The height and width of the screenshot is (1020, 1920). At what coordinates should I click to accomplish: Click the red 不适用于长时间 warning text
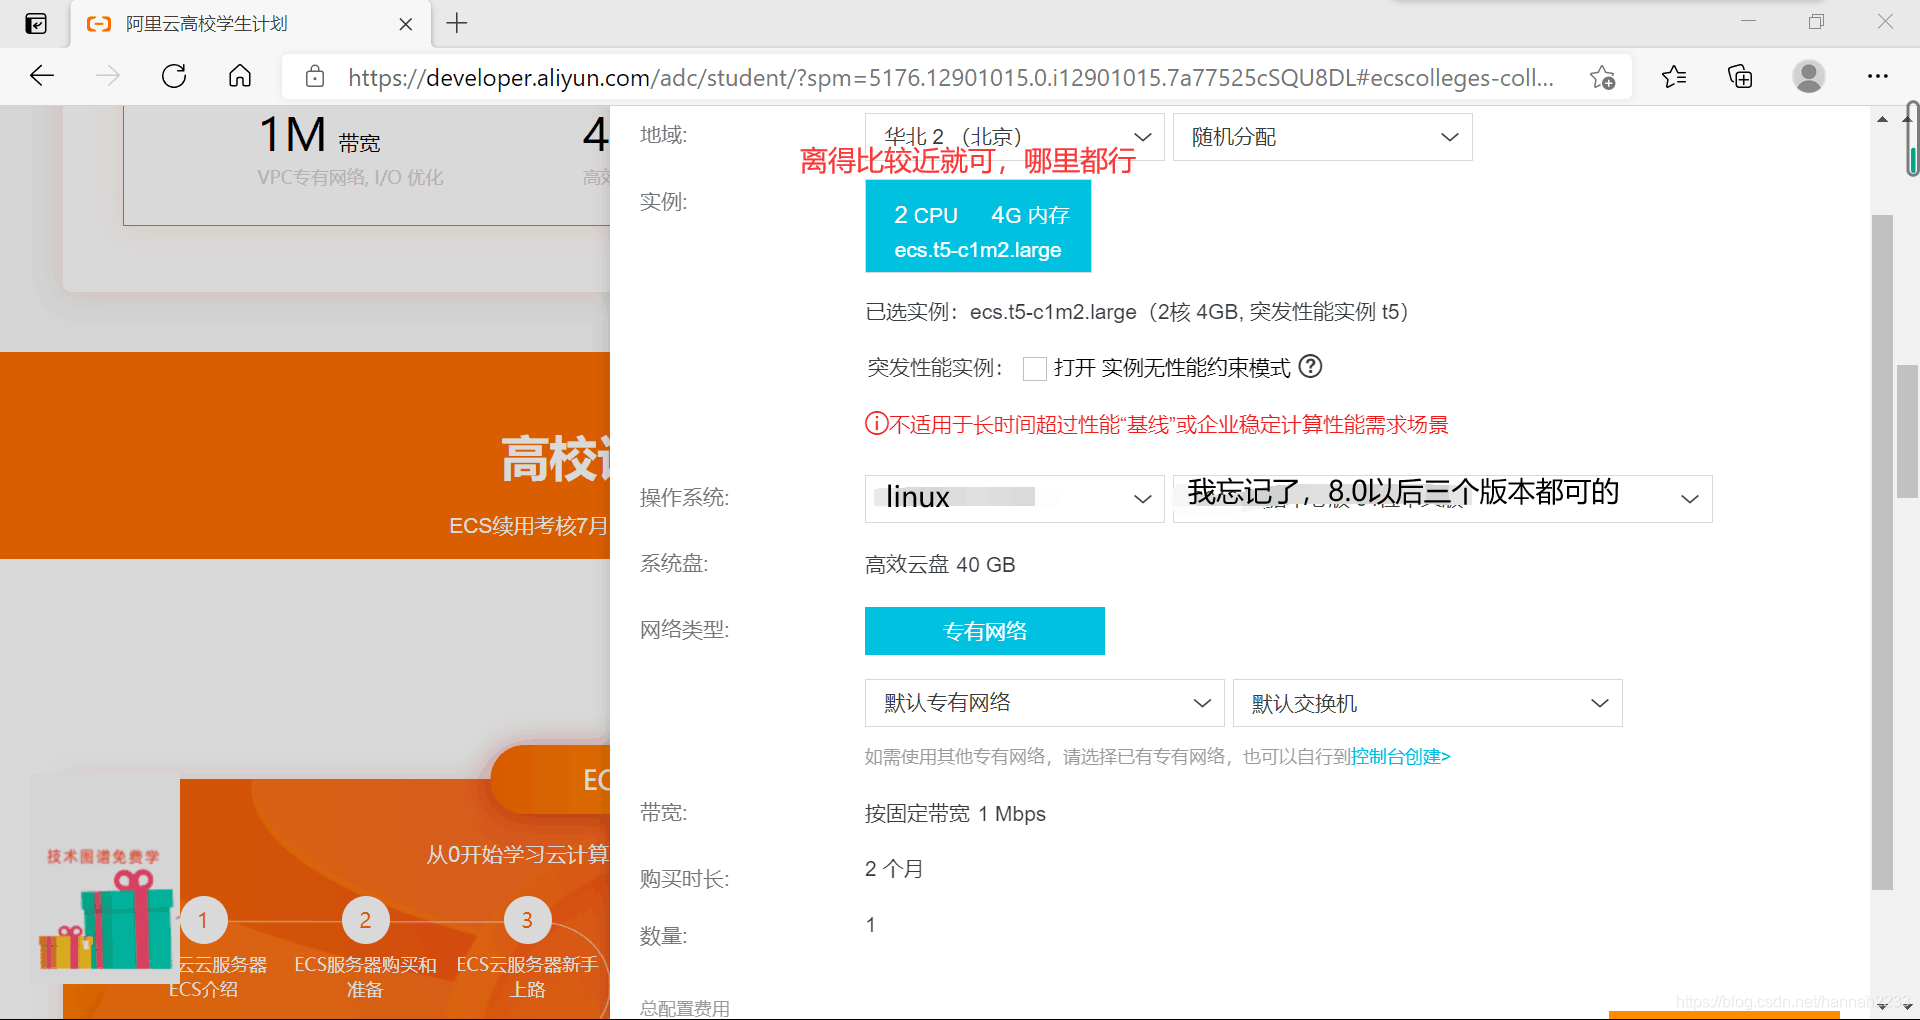pos(1157,425)
